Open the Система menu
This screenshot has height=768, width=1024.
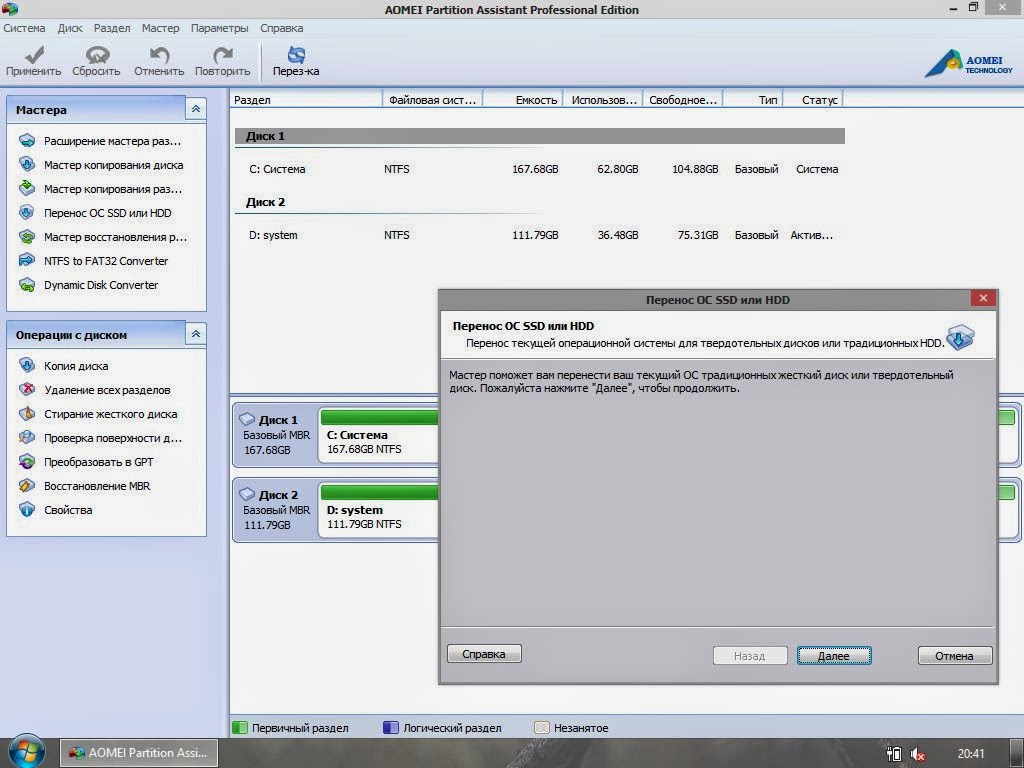pos(24,28)
